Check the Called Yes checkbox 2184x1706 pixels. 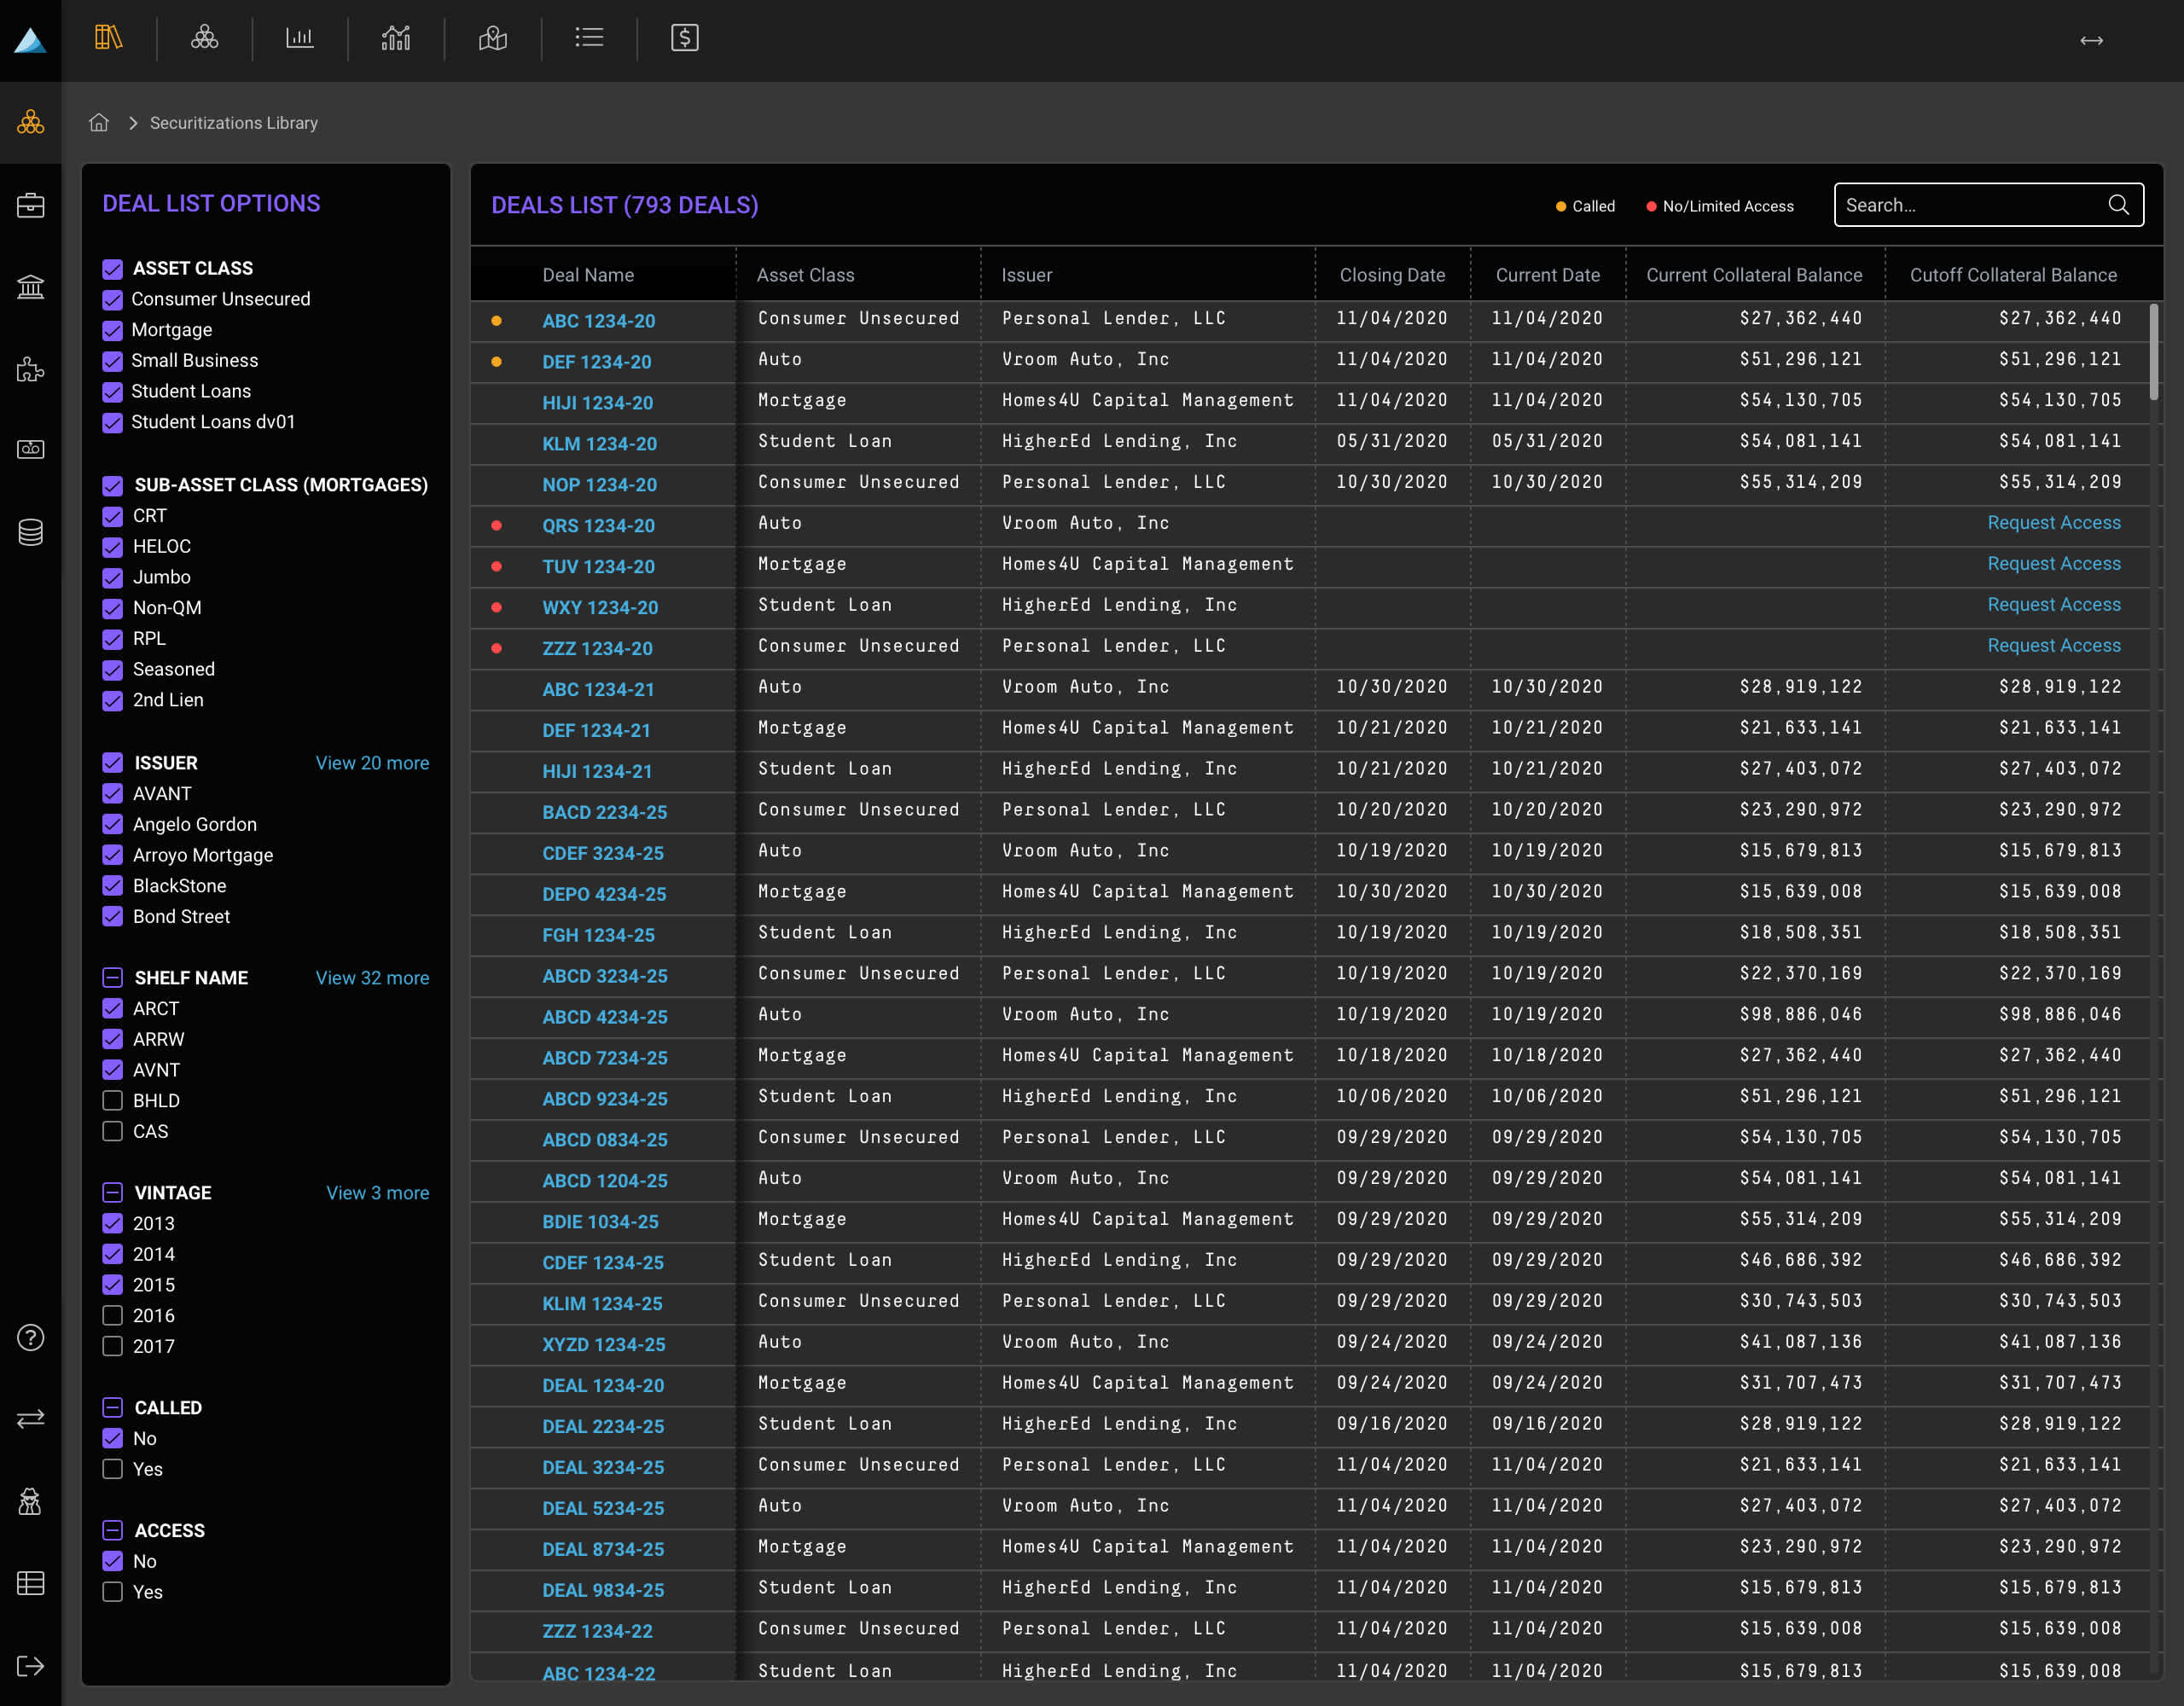point(112,1470)
